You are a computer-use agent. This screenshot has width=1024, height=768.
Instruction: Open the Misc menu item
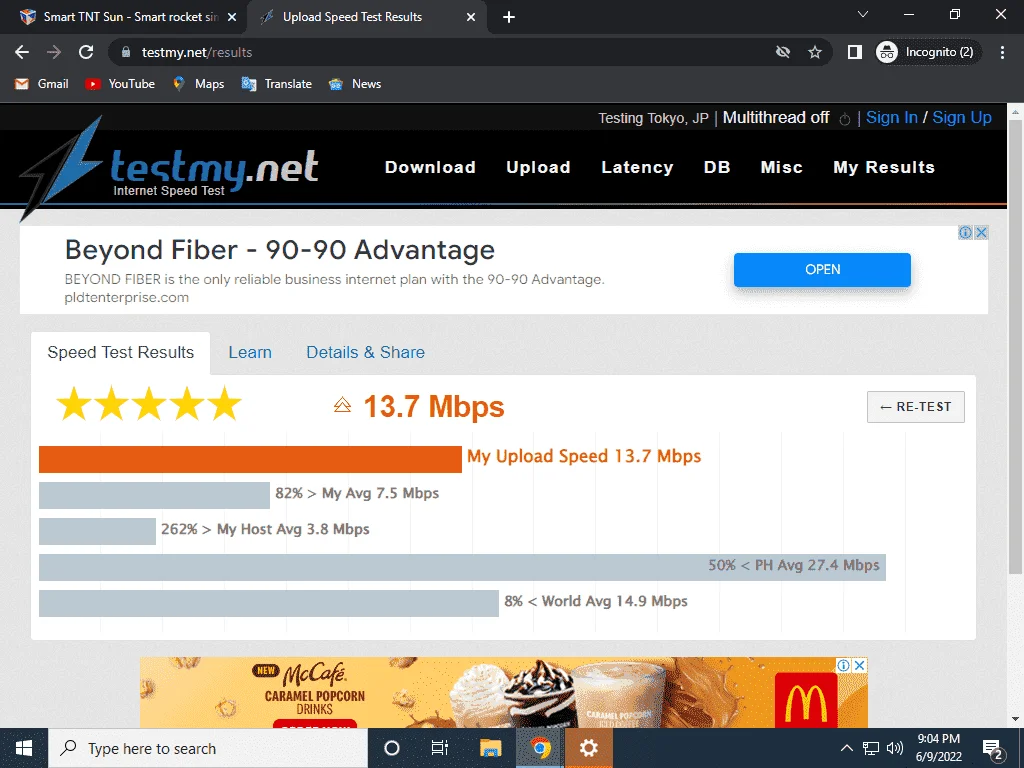tap(781, 167)
